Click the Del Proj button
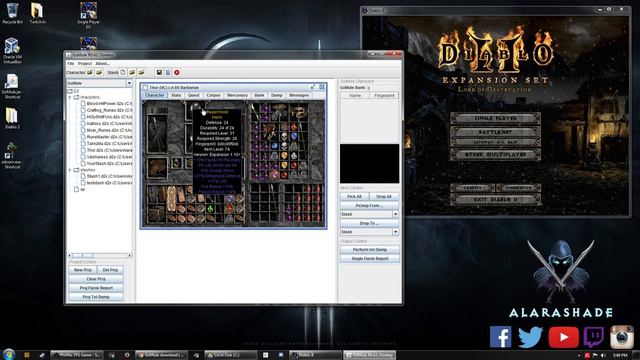 110,270
